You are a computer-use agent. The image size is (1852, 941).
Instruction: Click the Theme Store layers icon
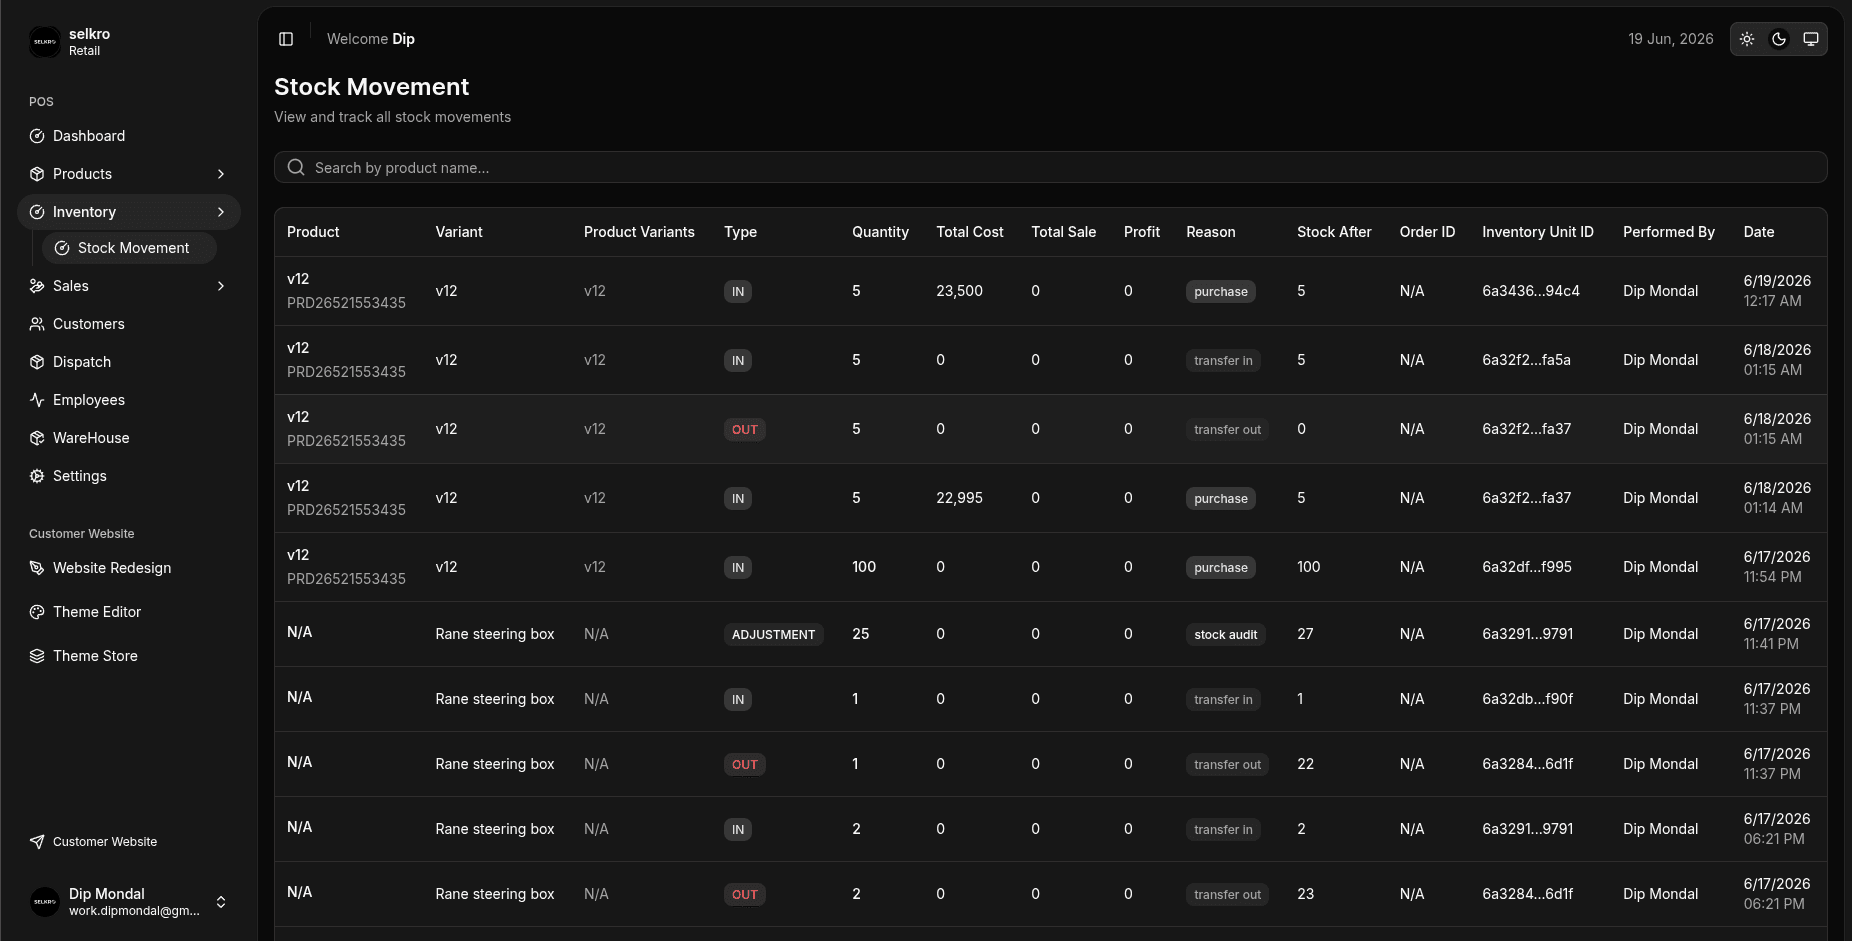[37, 656]
